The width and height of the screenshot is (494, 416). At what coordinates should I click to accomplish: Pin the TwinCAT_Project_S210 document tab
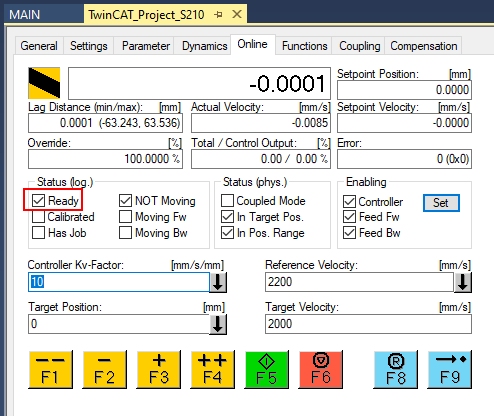pyautogui.click(x=219, y=14)
